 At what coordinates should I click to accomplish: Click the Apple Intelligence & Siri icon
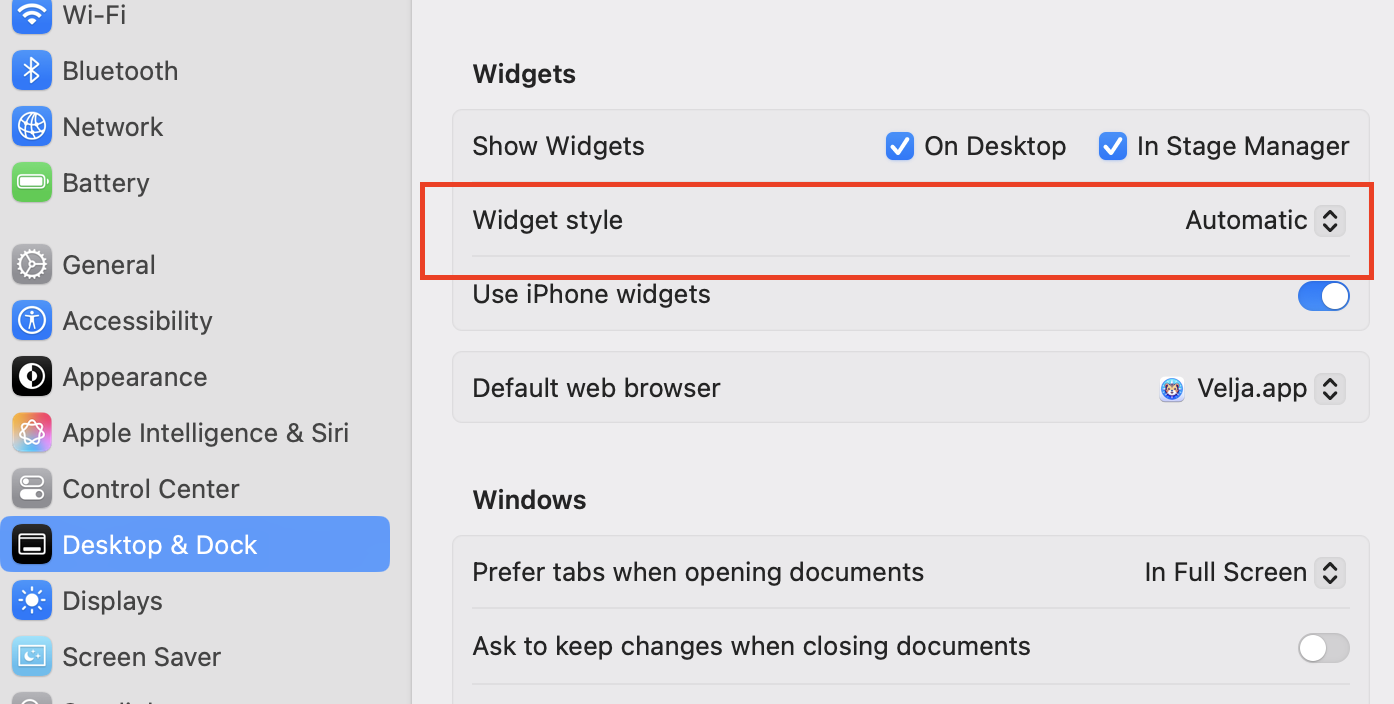pyautogui.click(x=32, y=433)
